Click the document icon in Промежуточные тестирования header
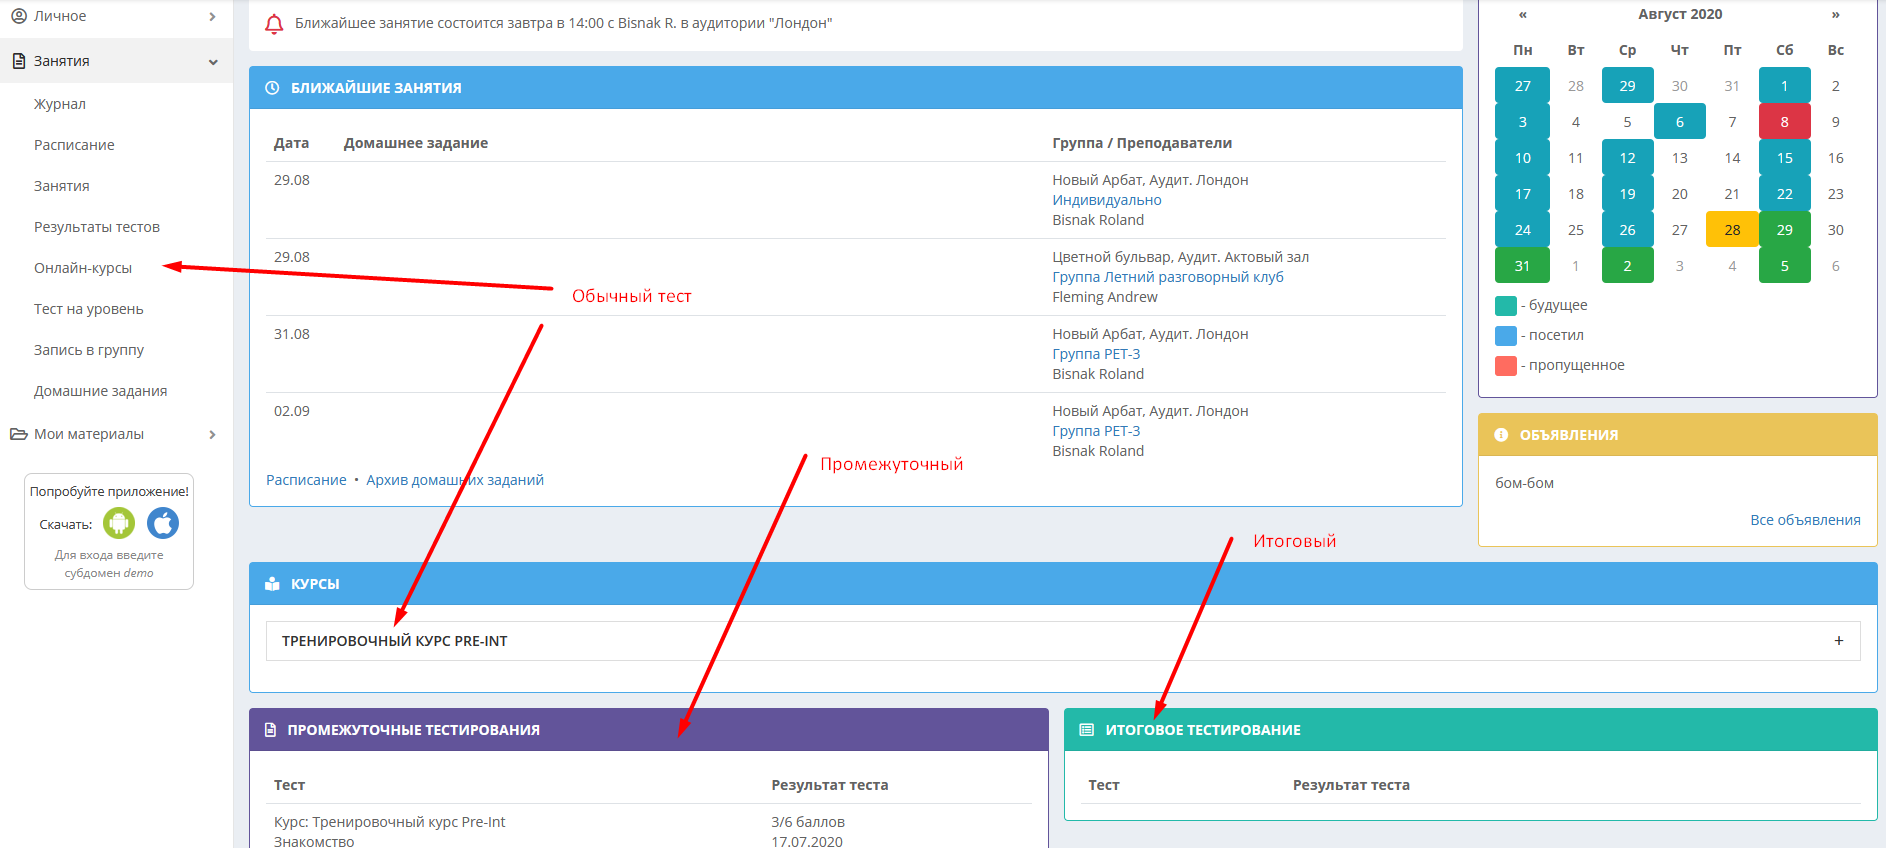The height and width of the screenshot is (848, 1886). click(x=270, y=730)
